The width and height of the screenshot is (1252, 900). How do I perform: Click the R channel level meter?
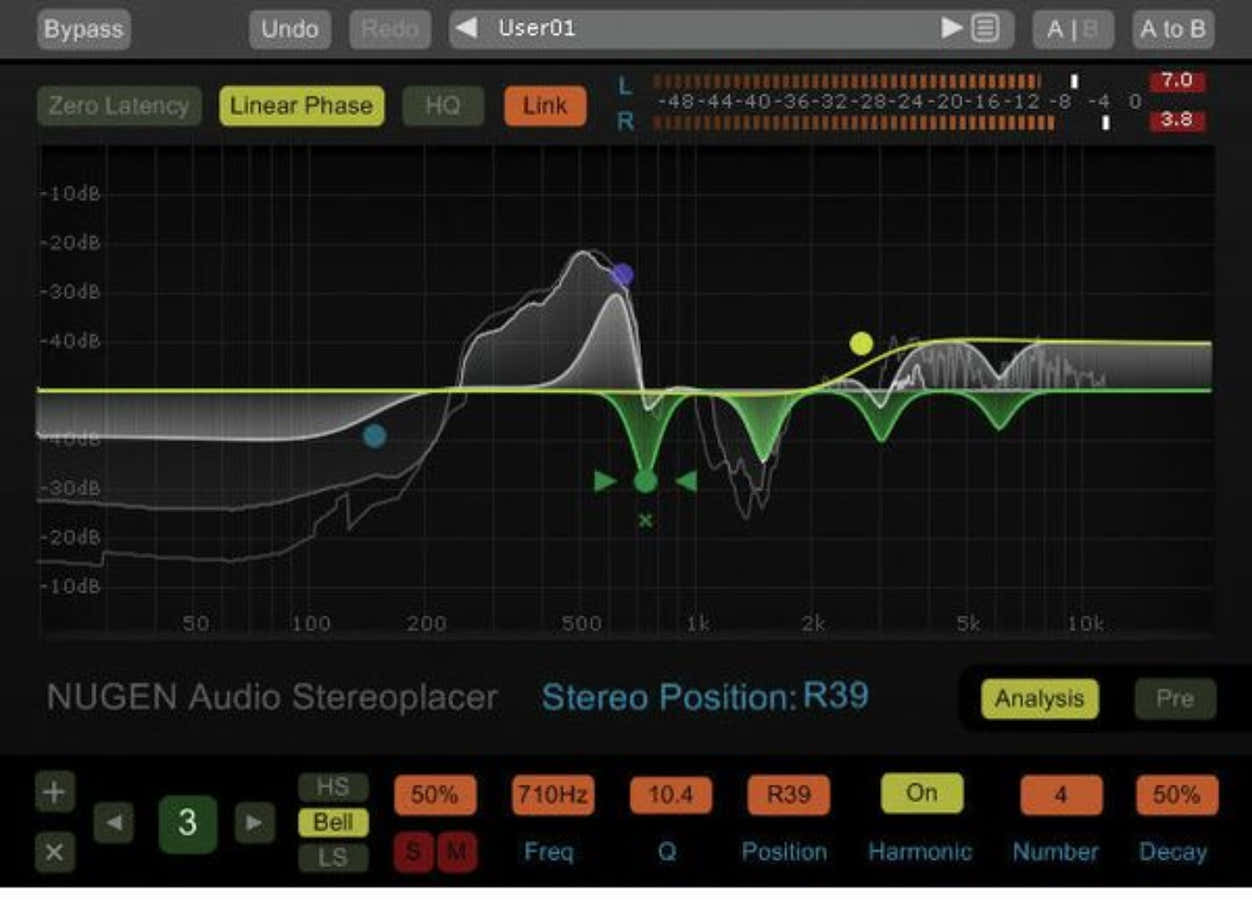coord(853,122)
